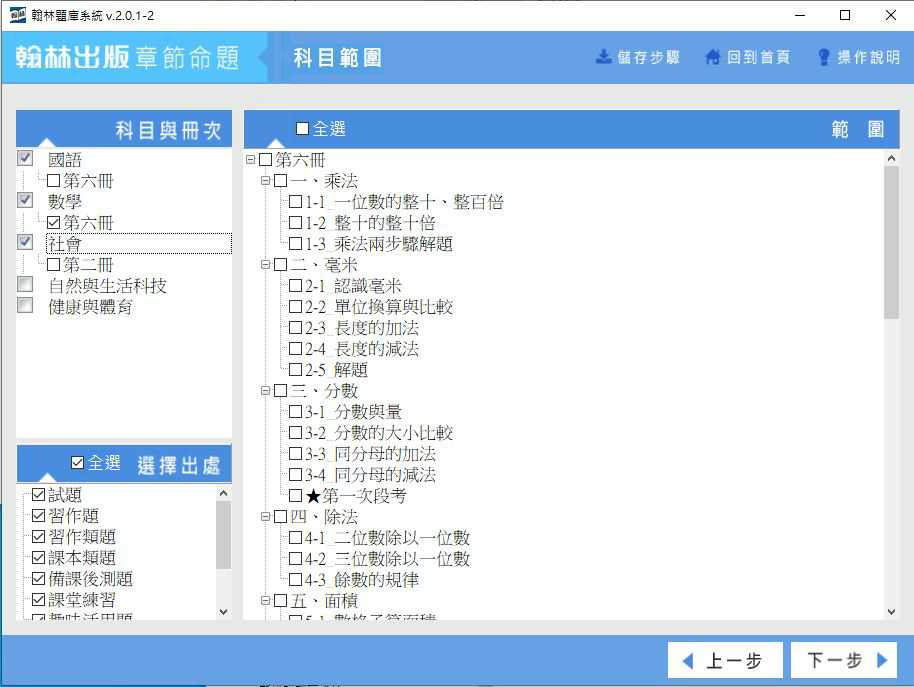The image size is (914, 687).
Task: Go to the next step 下一步
Action: pos(843,660)
